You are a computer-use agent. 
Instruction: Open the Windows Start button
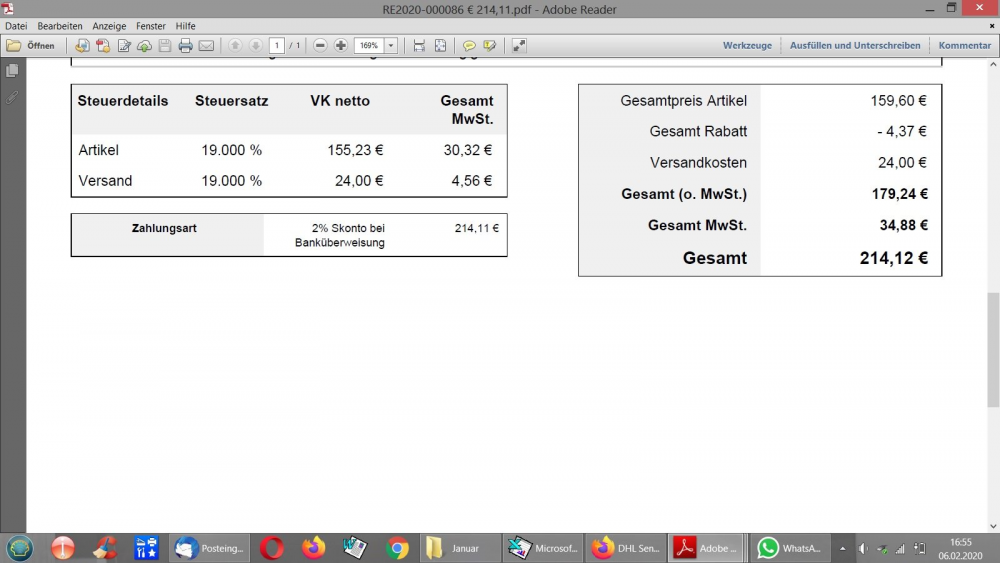point(20,548)
